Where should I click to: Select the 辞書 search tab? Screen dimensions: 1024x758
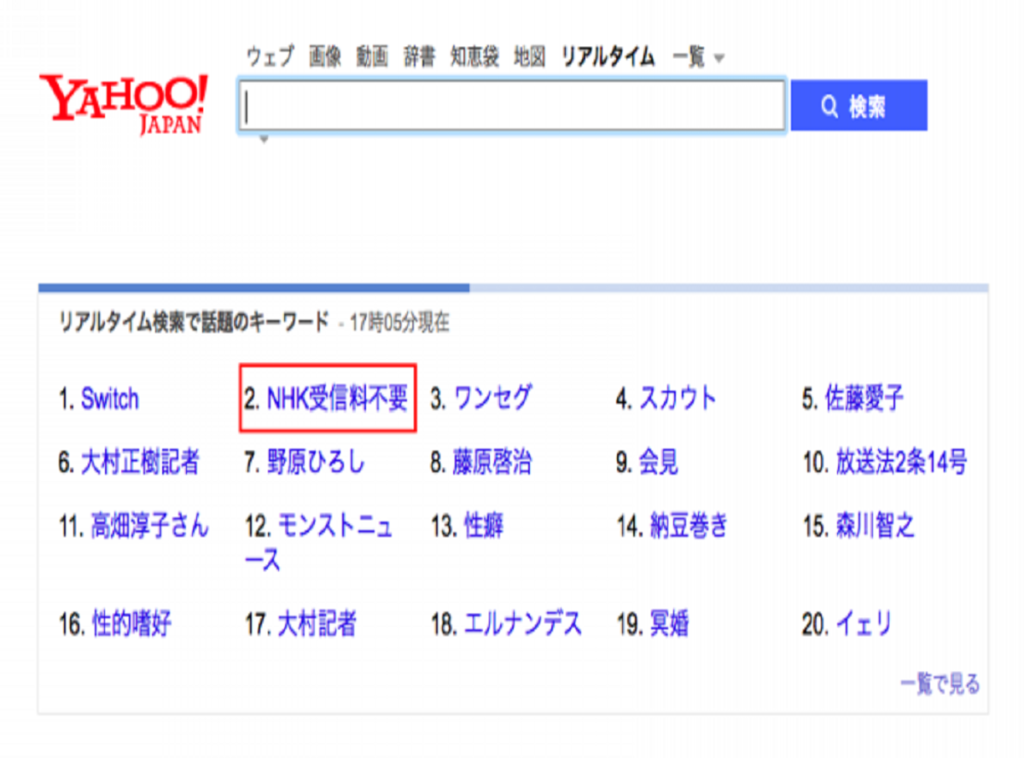pyautogui.click(x=419, y=57)
